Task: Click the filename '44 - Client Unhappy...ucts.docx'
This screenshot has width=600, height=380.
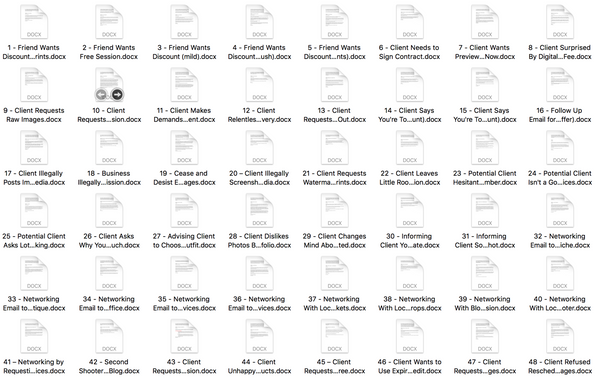Action: click(259, 366)
